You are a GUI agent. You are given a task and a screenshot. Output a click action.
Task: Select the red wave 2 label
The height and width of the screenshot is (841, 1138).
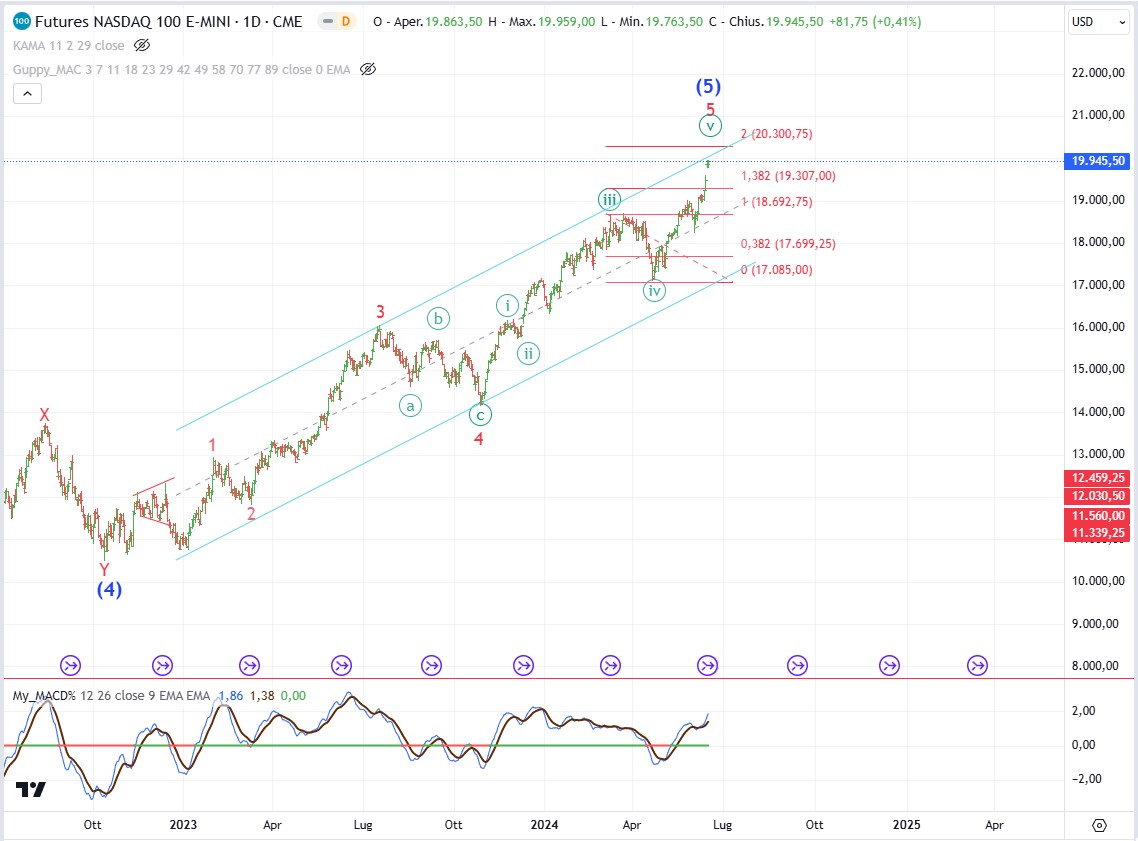(251, 514)
